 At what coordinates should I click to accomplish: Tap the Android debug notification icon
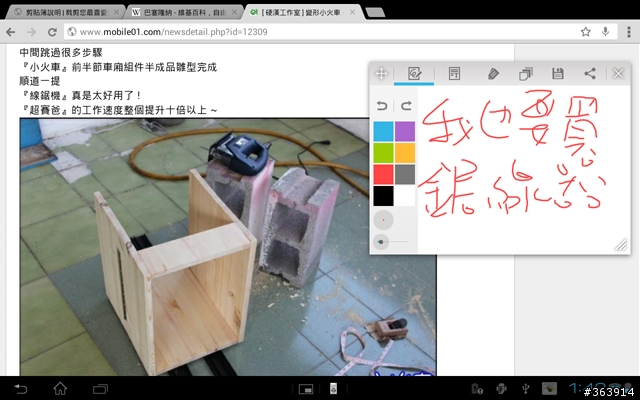[501, 389]
